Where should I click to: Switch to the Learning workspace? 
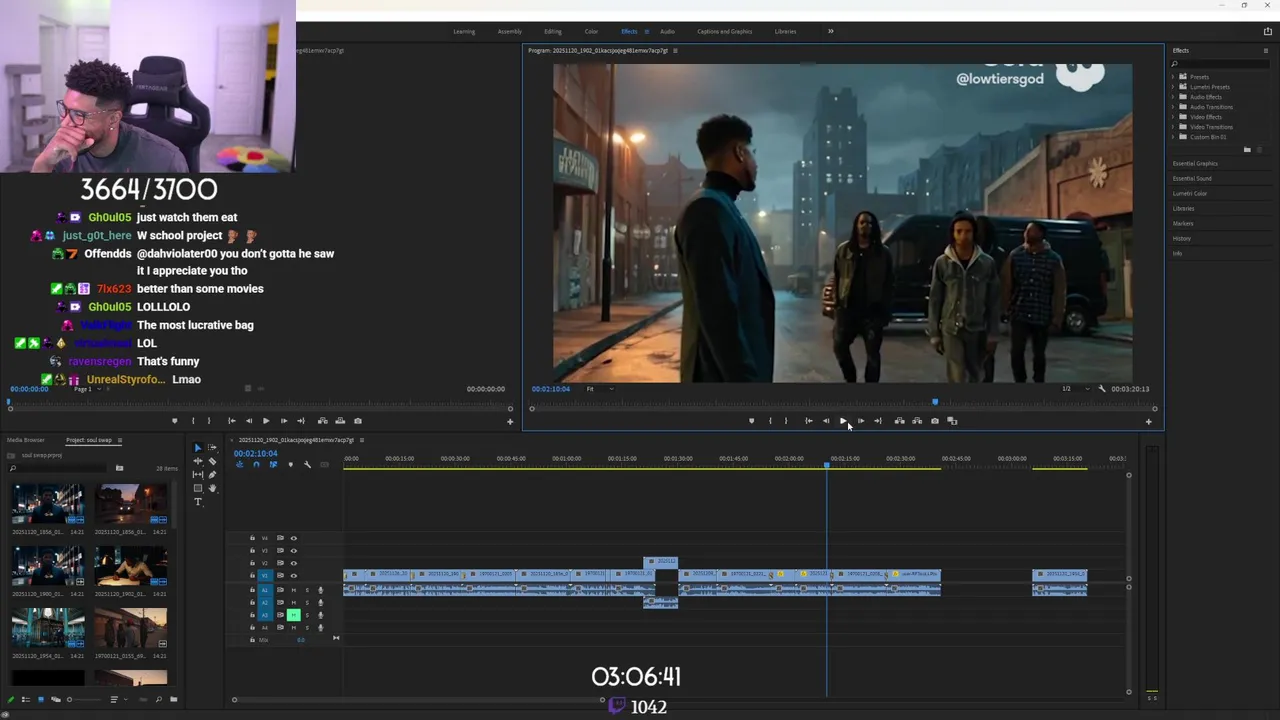point(464,31)
